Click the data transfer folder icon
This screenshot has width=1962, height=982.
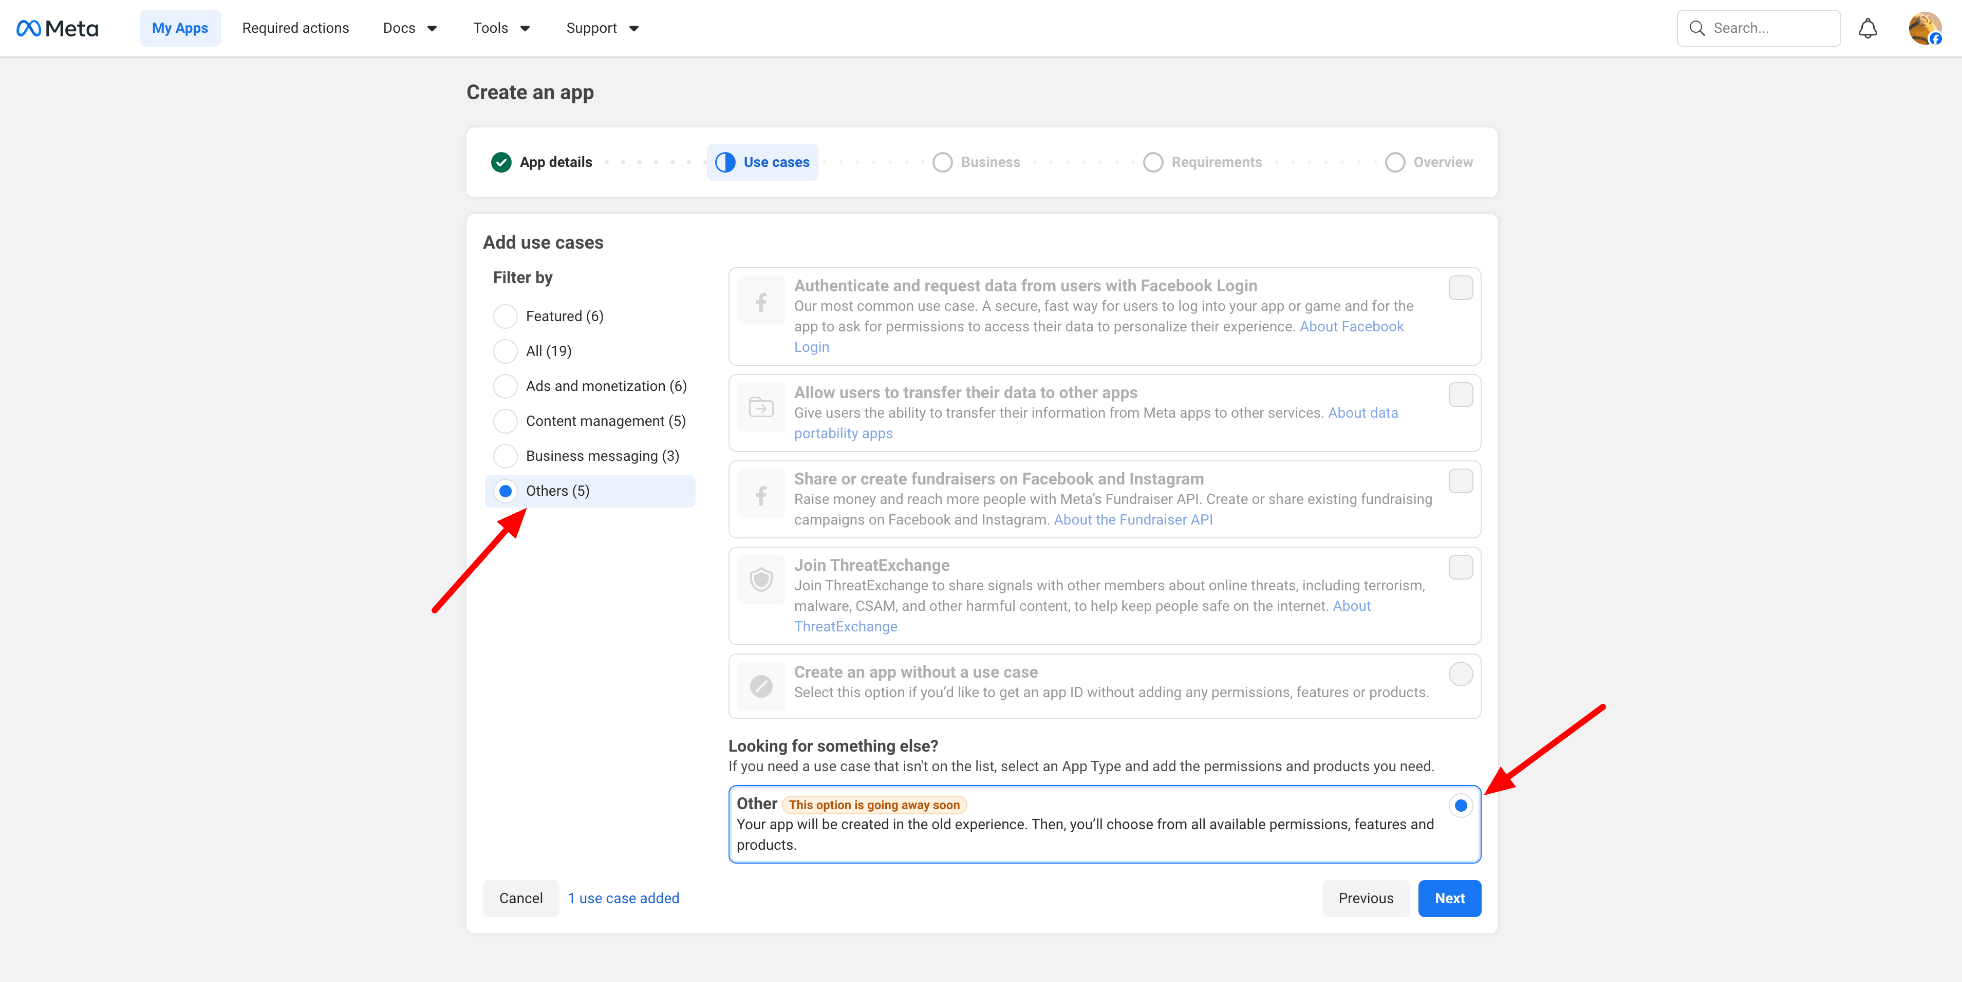pos(761,407)
